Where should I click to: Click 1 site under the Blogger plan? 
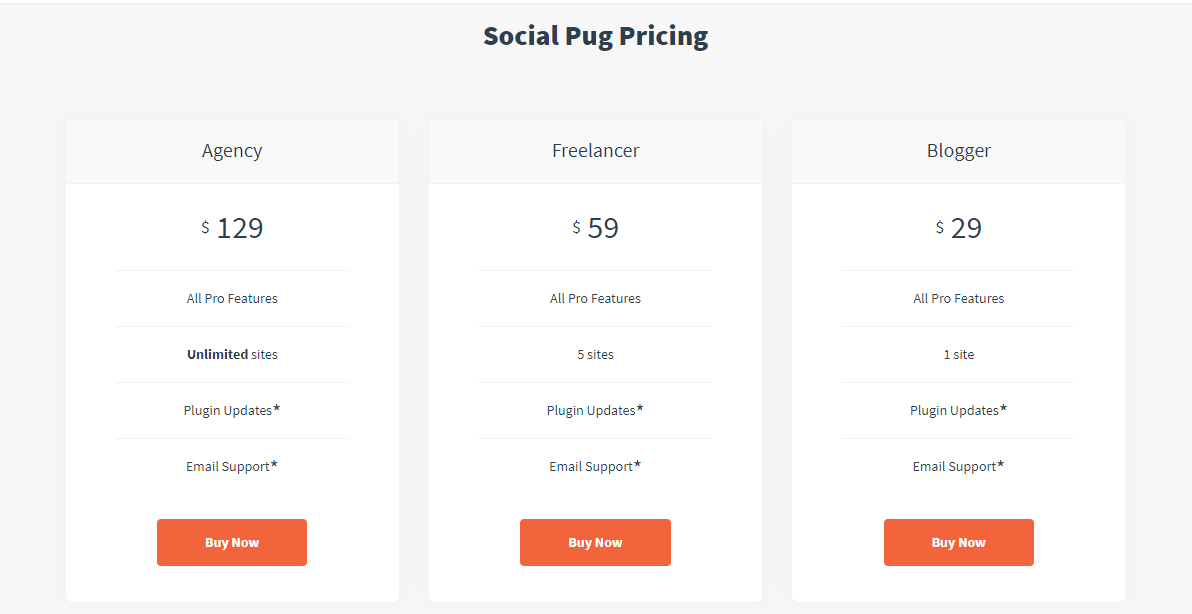click(958, 354)
